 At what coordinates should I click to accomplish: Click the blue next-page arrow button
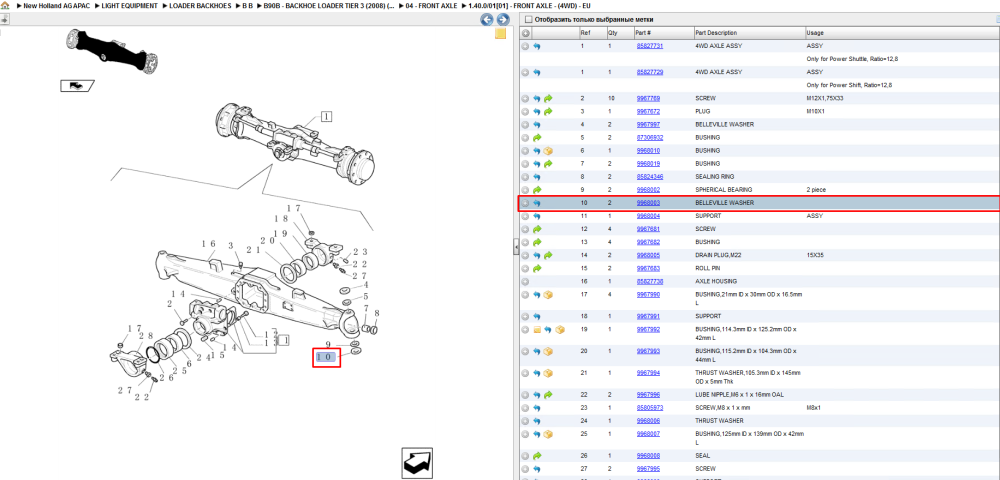[x=502, y=20]
